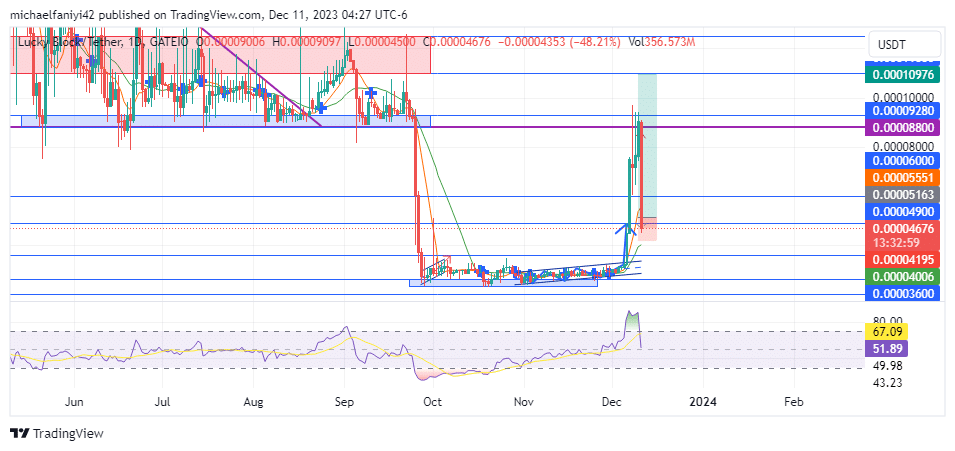Select the green long position target zone

pos(647,145)
